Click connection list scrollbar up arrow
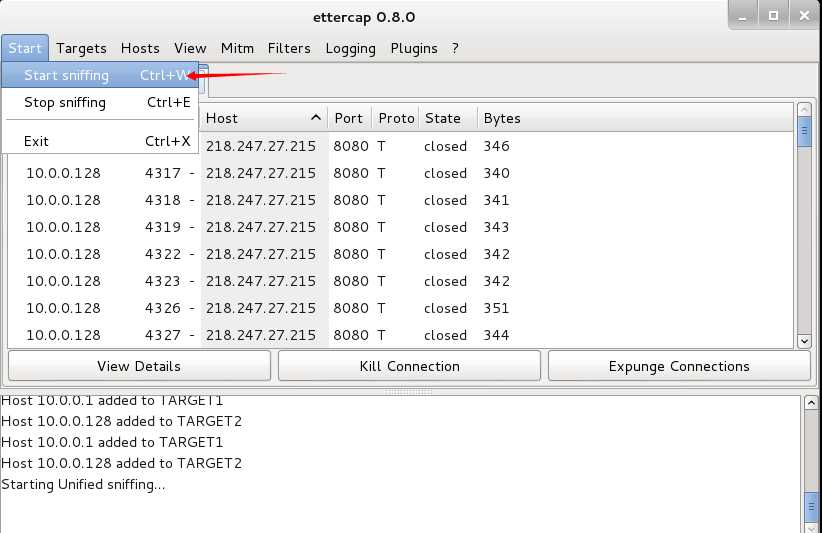Viewport: 822px width, 533px height. pyautogui.click(x=804, y=110)
